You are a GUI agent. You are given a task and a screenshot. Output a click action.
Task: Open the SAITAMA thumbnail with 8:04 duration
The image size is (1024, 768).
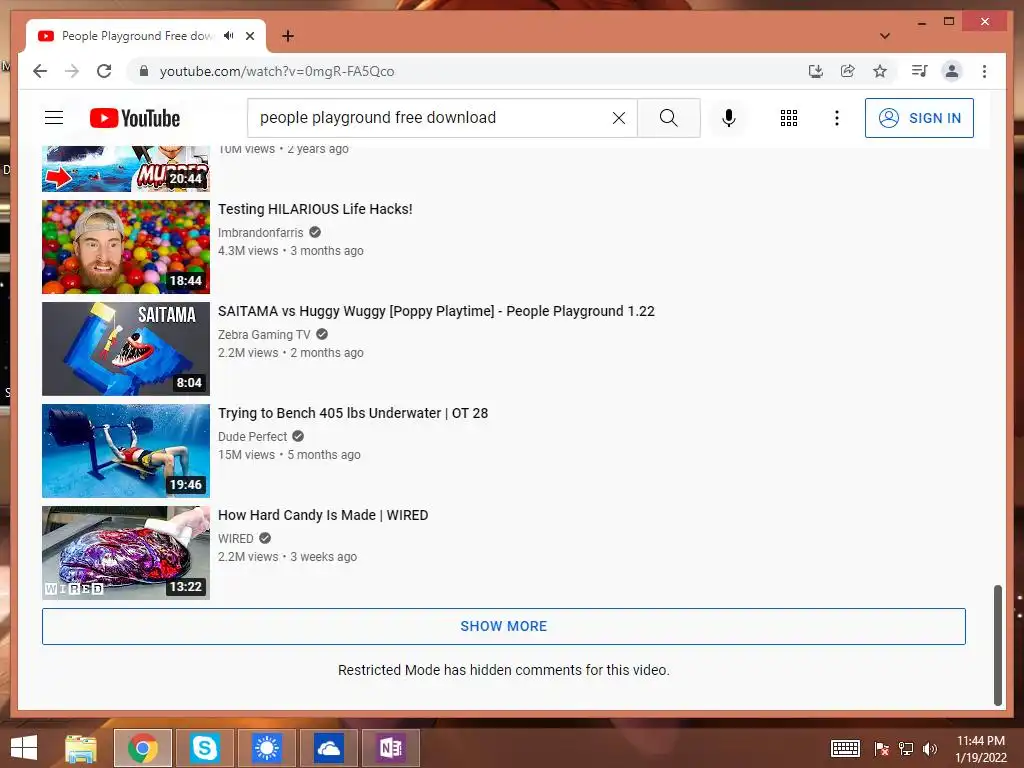pos(126,349)
